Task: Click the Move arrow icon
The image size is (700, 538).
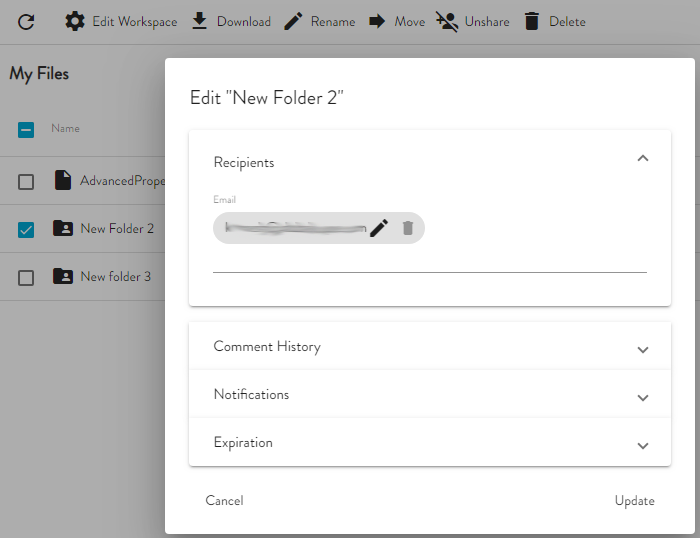Action: [377, 21]
